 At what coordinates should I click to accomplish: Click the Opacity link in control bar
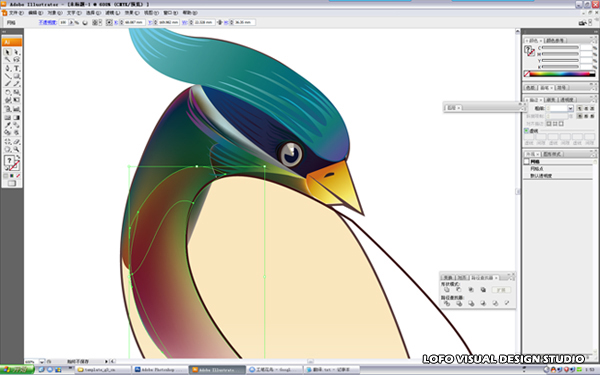pos(47,23)
